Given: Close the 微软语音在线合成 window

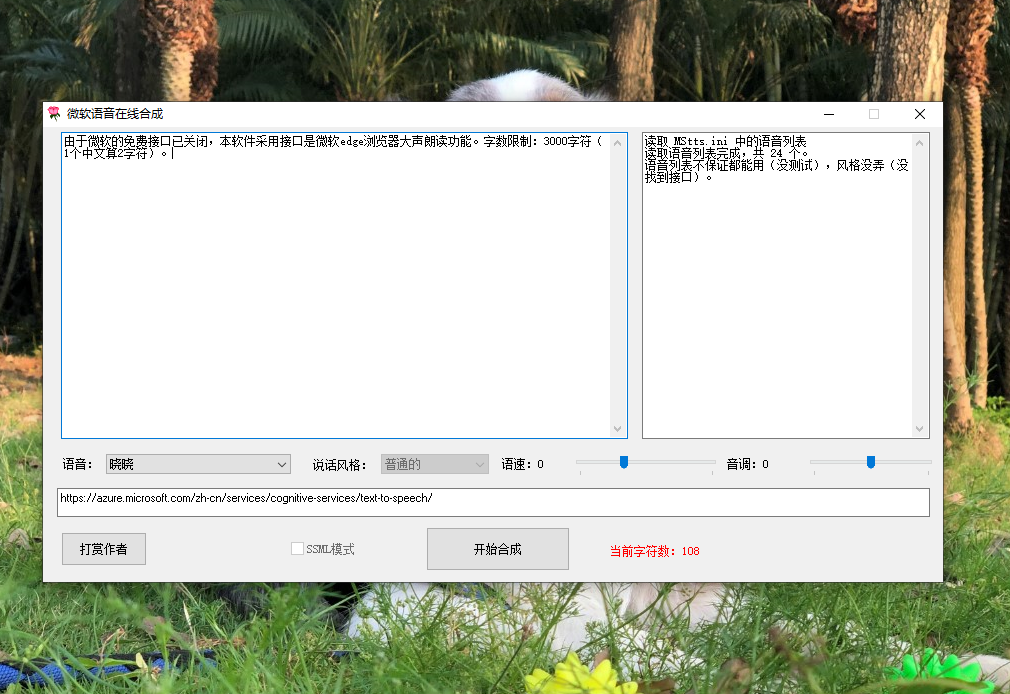Looking at the screenshot, I should click(920, 114).
